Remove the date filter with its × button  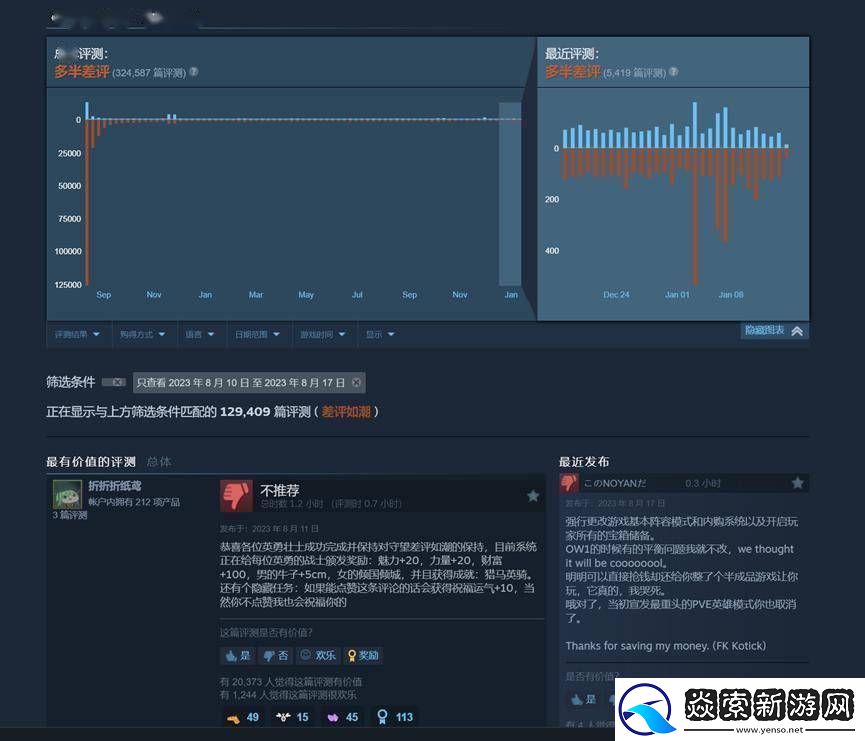pyautogui.click(x=357, y=382)
